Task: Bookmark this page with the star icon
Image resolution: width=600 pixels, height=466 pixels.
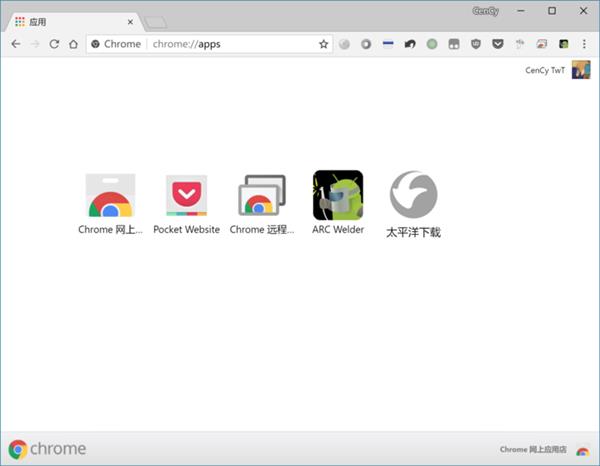Action: [323, 44]
